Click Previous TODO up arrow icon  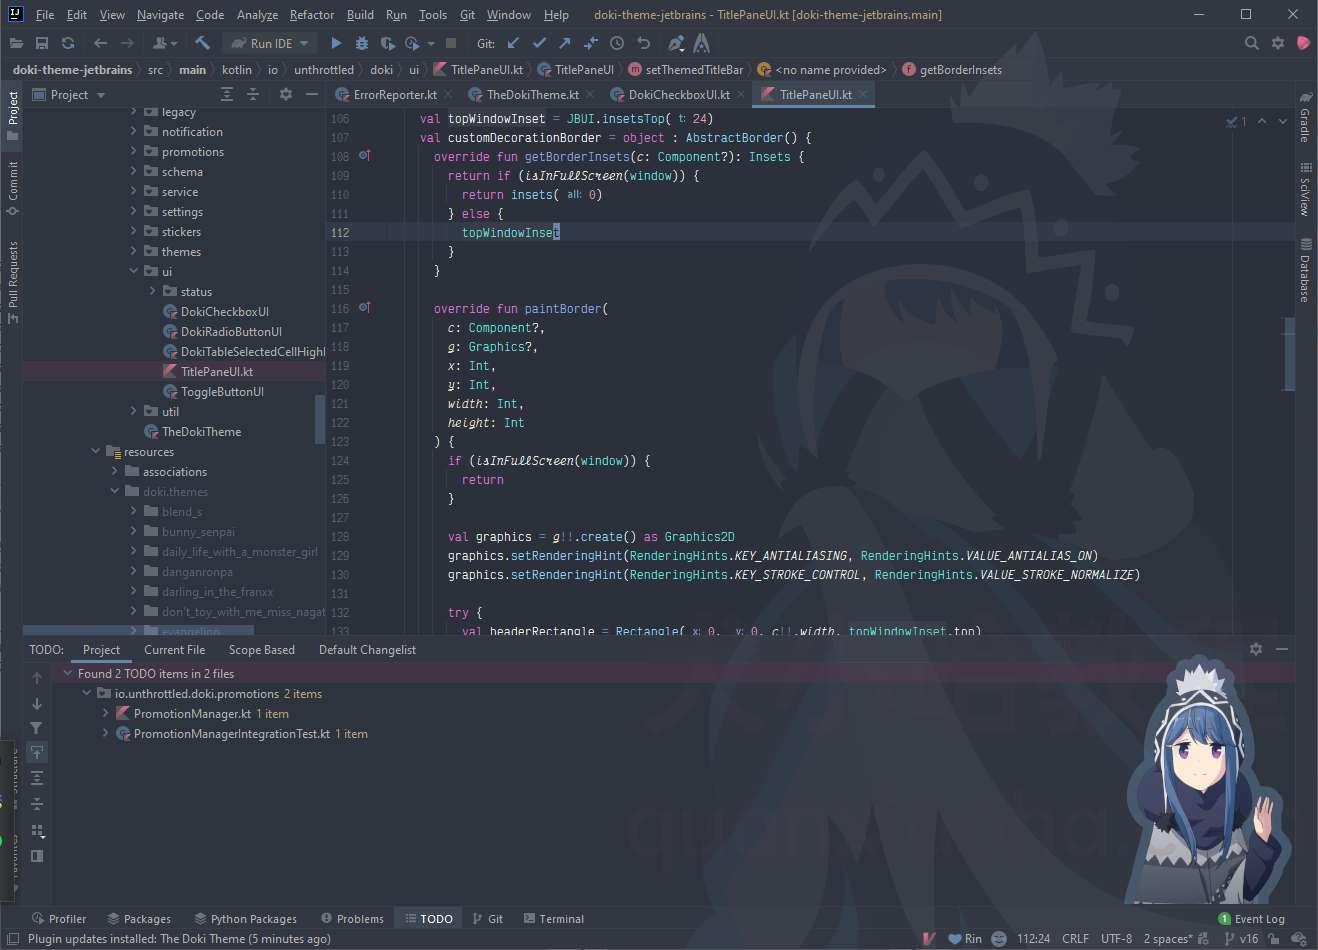coord(37,678)
